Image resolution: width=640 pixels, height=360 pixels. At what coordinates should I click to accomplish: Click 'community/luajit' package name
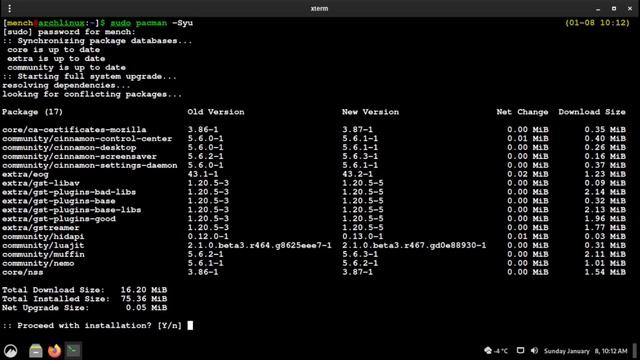43,246
